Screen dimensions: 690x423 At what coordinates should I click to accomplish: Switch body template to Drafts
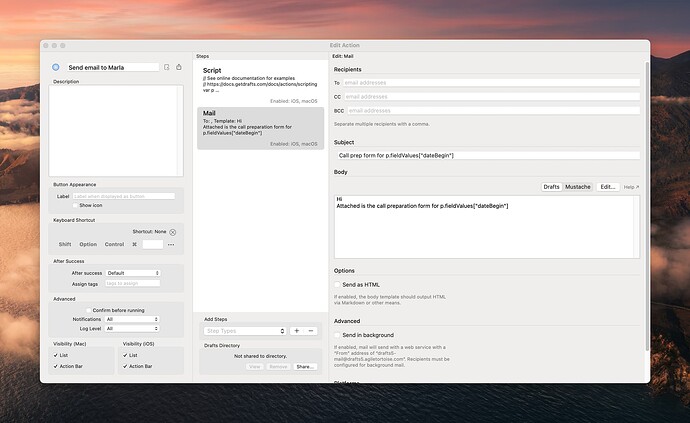(x=551, y=187)
